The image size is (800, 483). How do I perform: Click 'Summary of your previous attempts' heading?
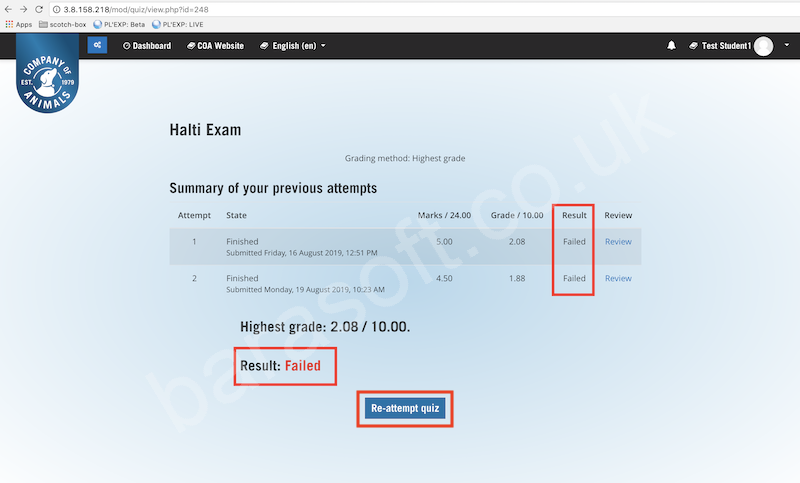(273, 189)
